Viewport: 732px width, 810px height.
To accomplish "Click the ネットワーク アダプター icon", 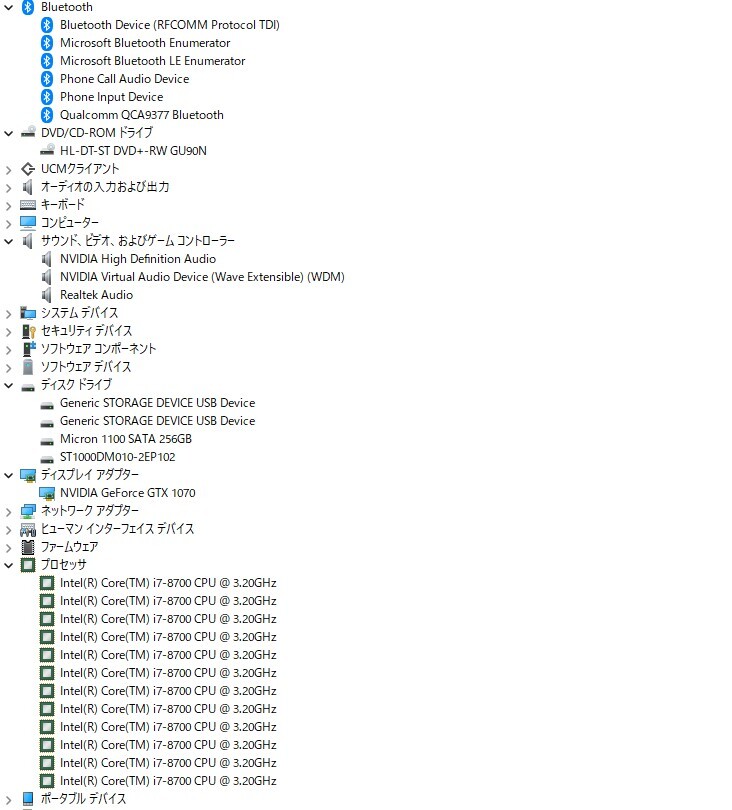I will 28,511.
